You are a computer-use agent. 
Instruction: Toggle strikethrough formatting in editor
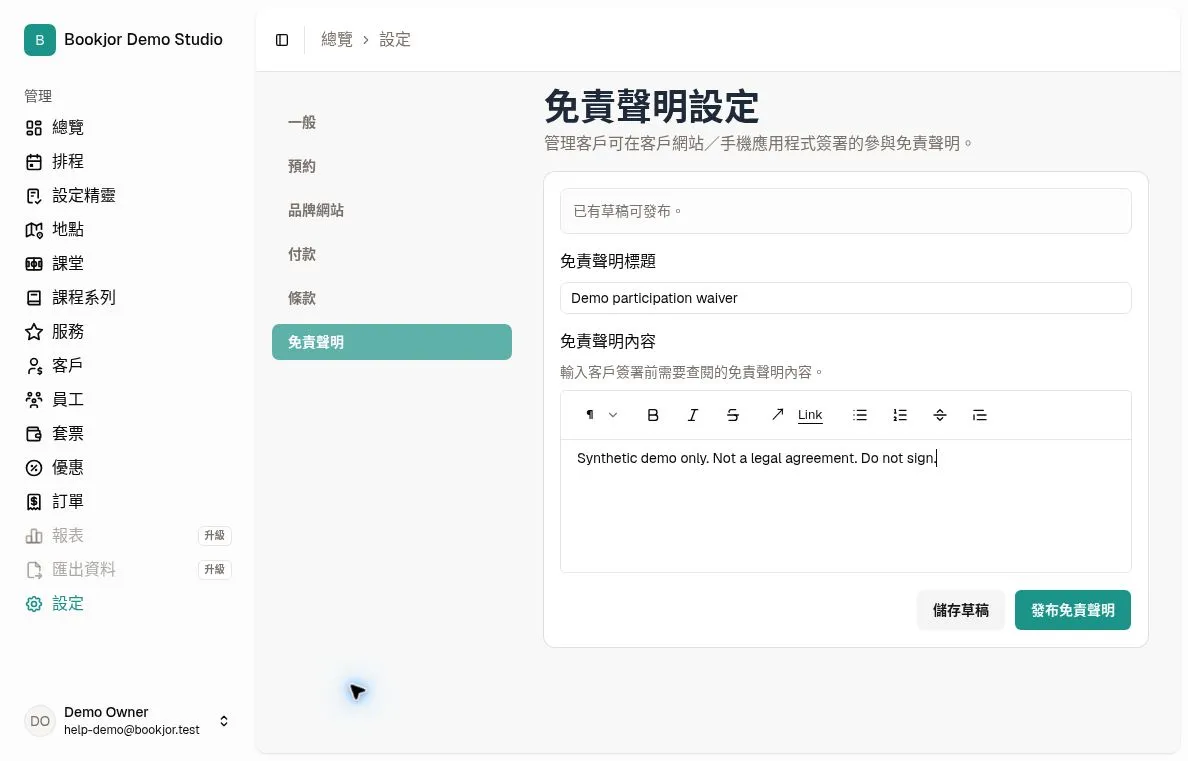point(733,415)
